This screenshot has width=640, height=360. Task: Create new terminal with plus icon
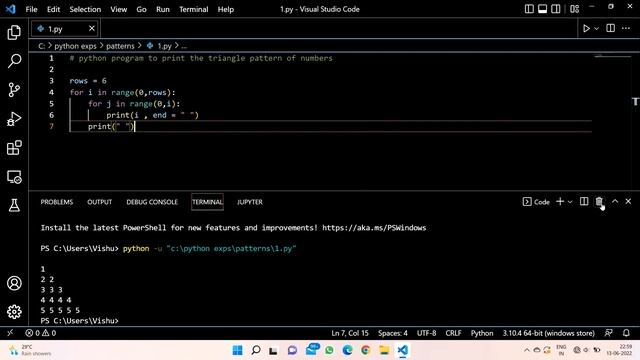point(560,201)
